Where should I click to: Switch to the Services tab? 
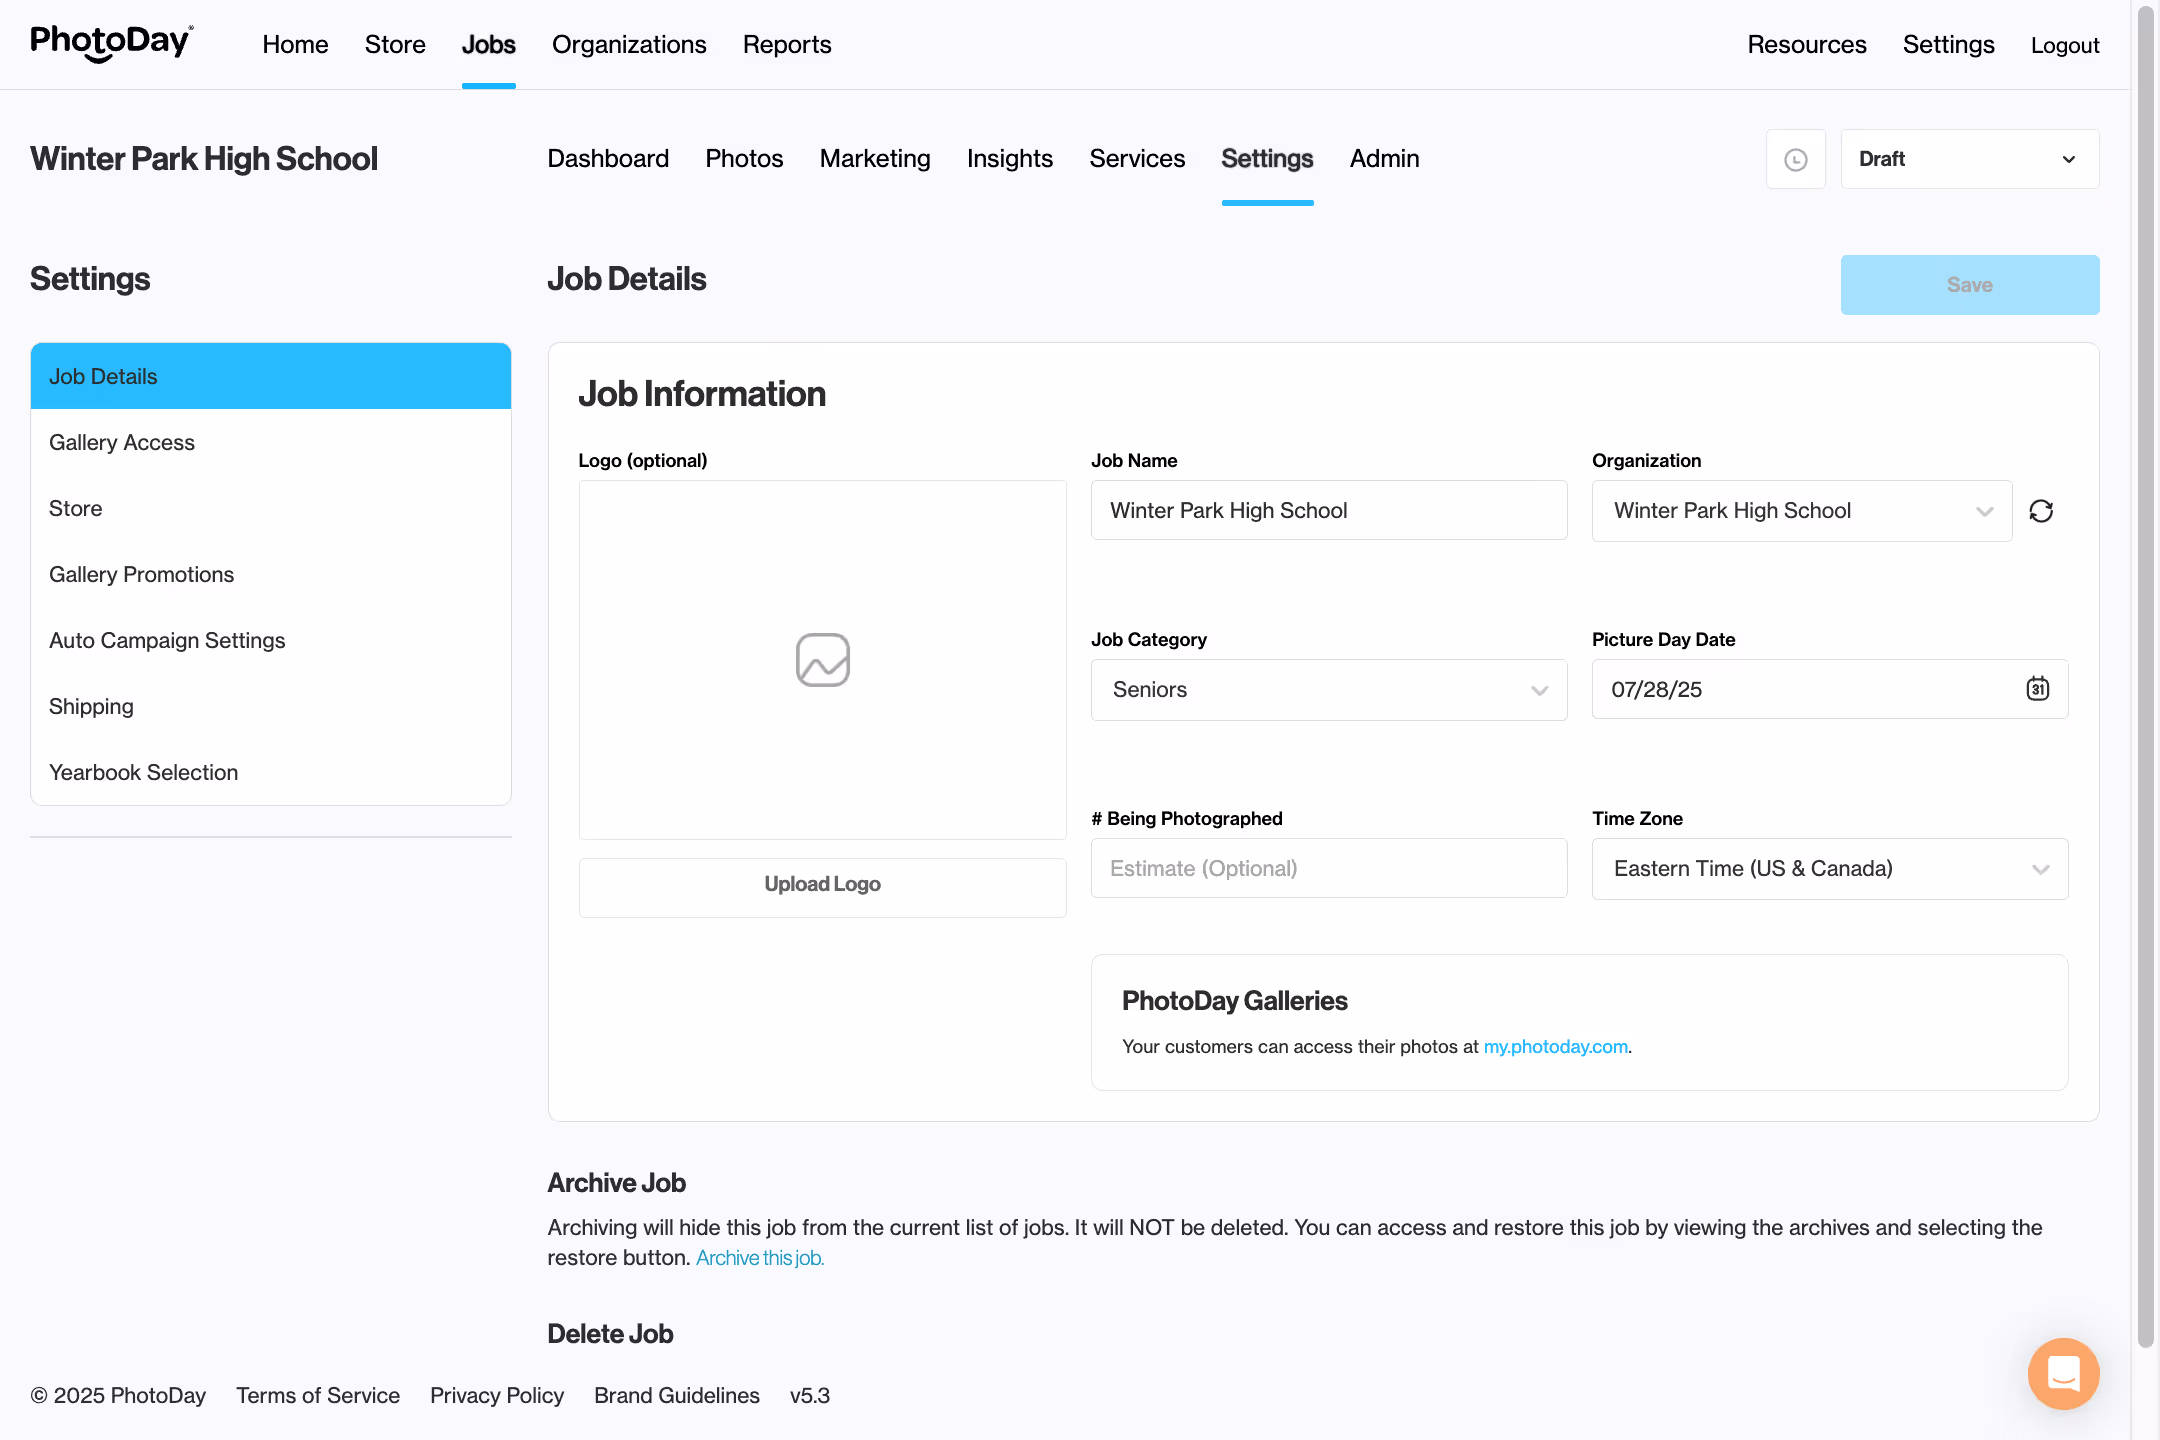coord(1137,159)
